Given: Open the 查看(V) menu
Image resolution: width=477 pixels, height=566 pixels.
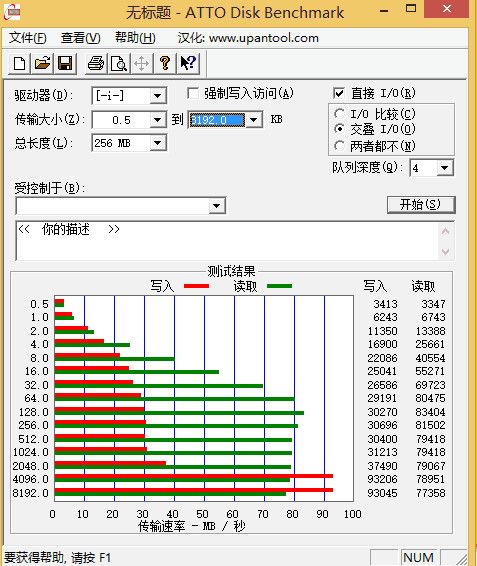Looking at the screenshot, I should pyautogui.click(x=81, y=38).
